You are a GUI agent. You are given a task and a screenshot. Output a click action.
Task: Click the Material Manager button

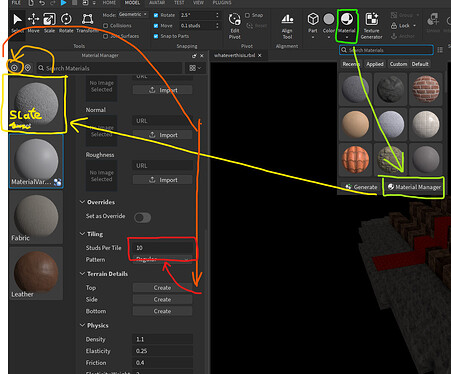tap(414, 187)
